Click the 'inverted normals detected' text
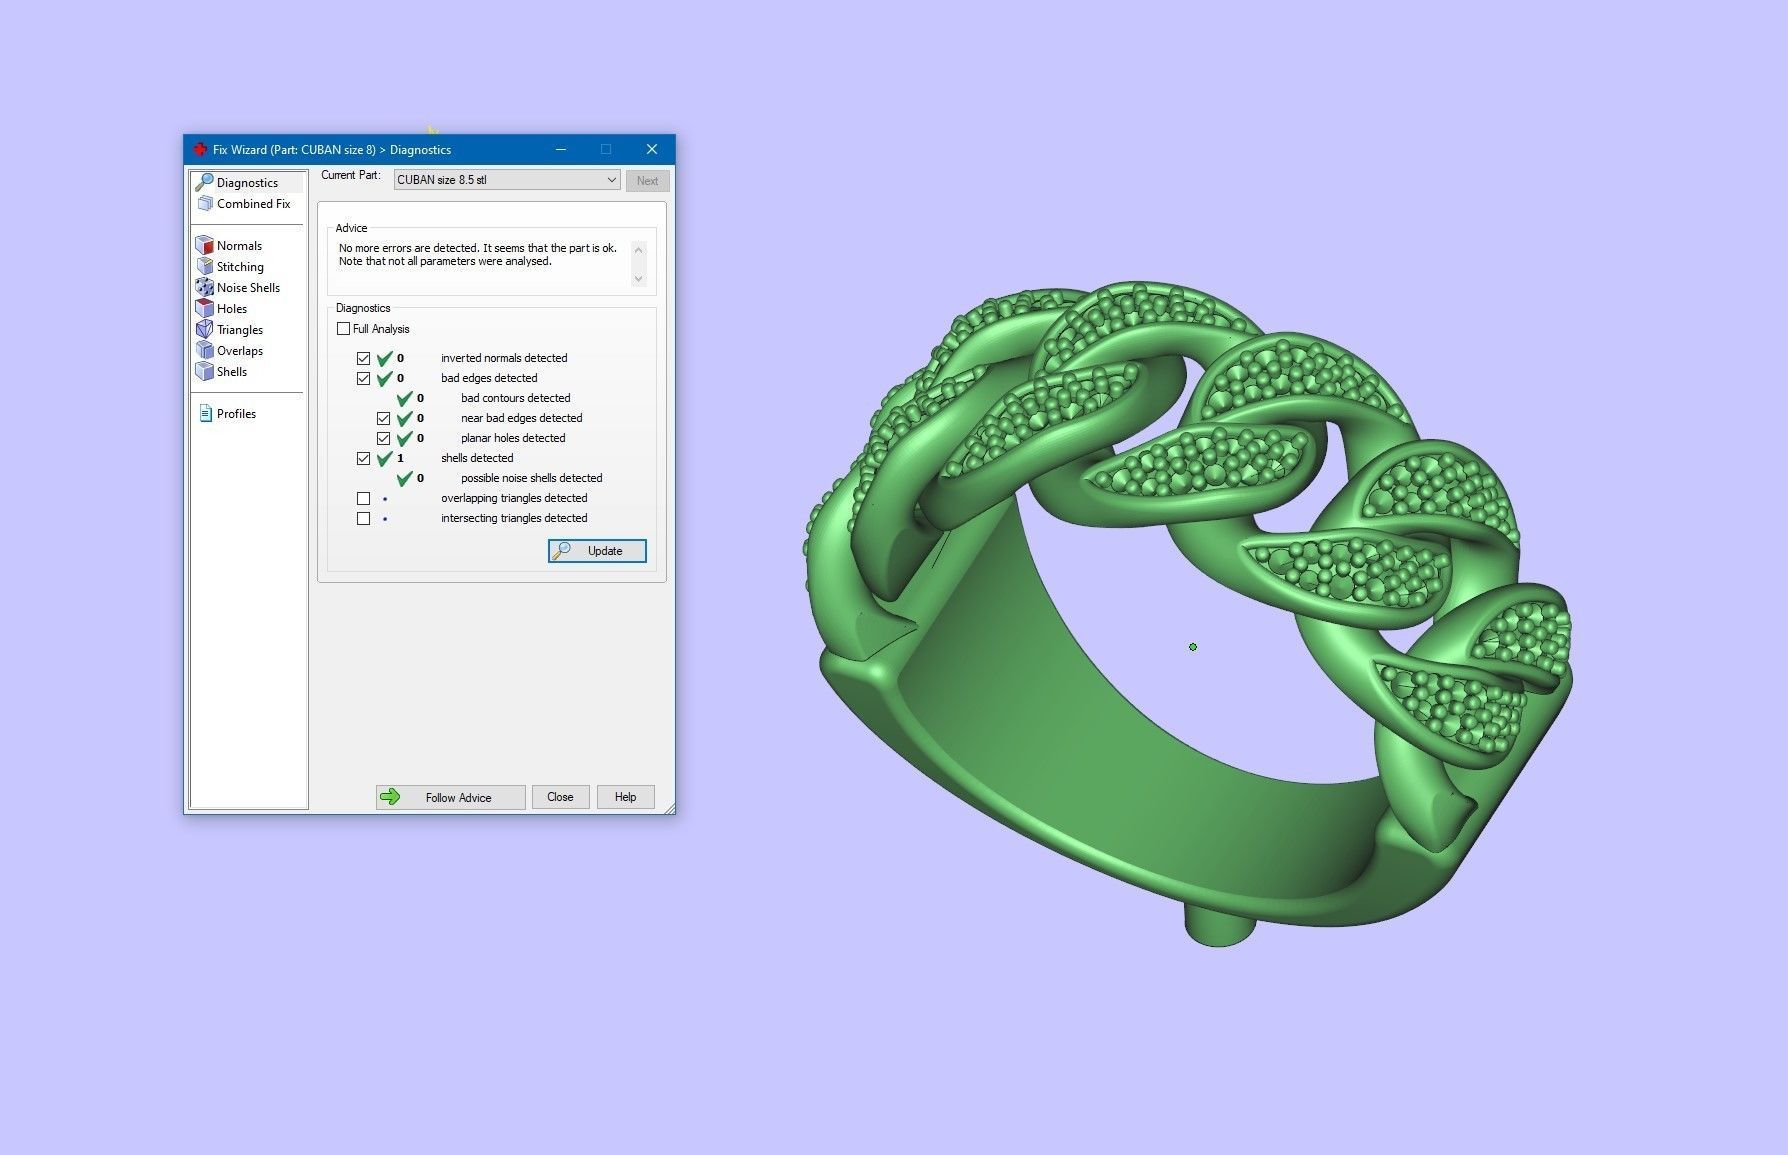This screenshot has width=1788, height=1155. pyautogui.click(x=504, y=358)
